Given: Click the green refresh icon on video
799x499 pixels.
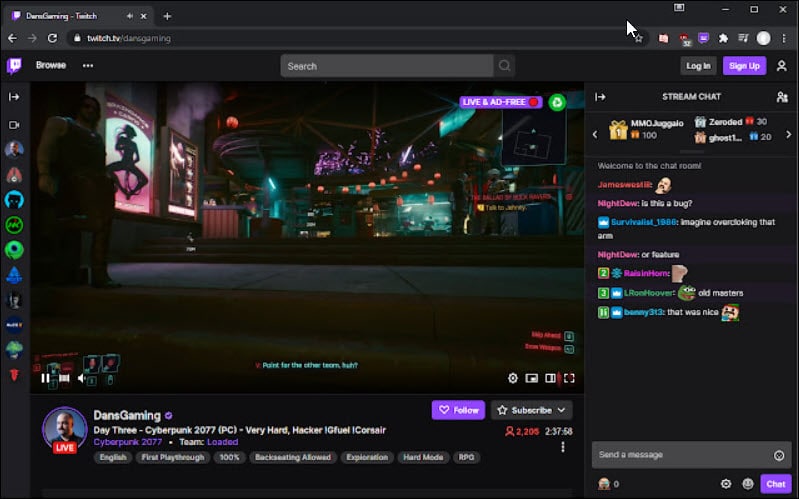Looking at the screenshot, I should 557,102.
